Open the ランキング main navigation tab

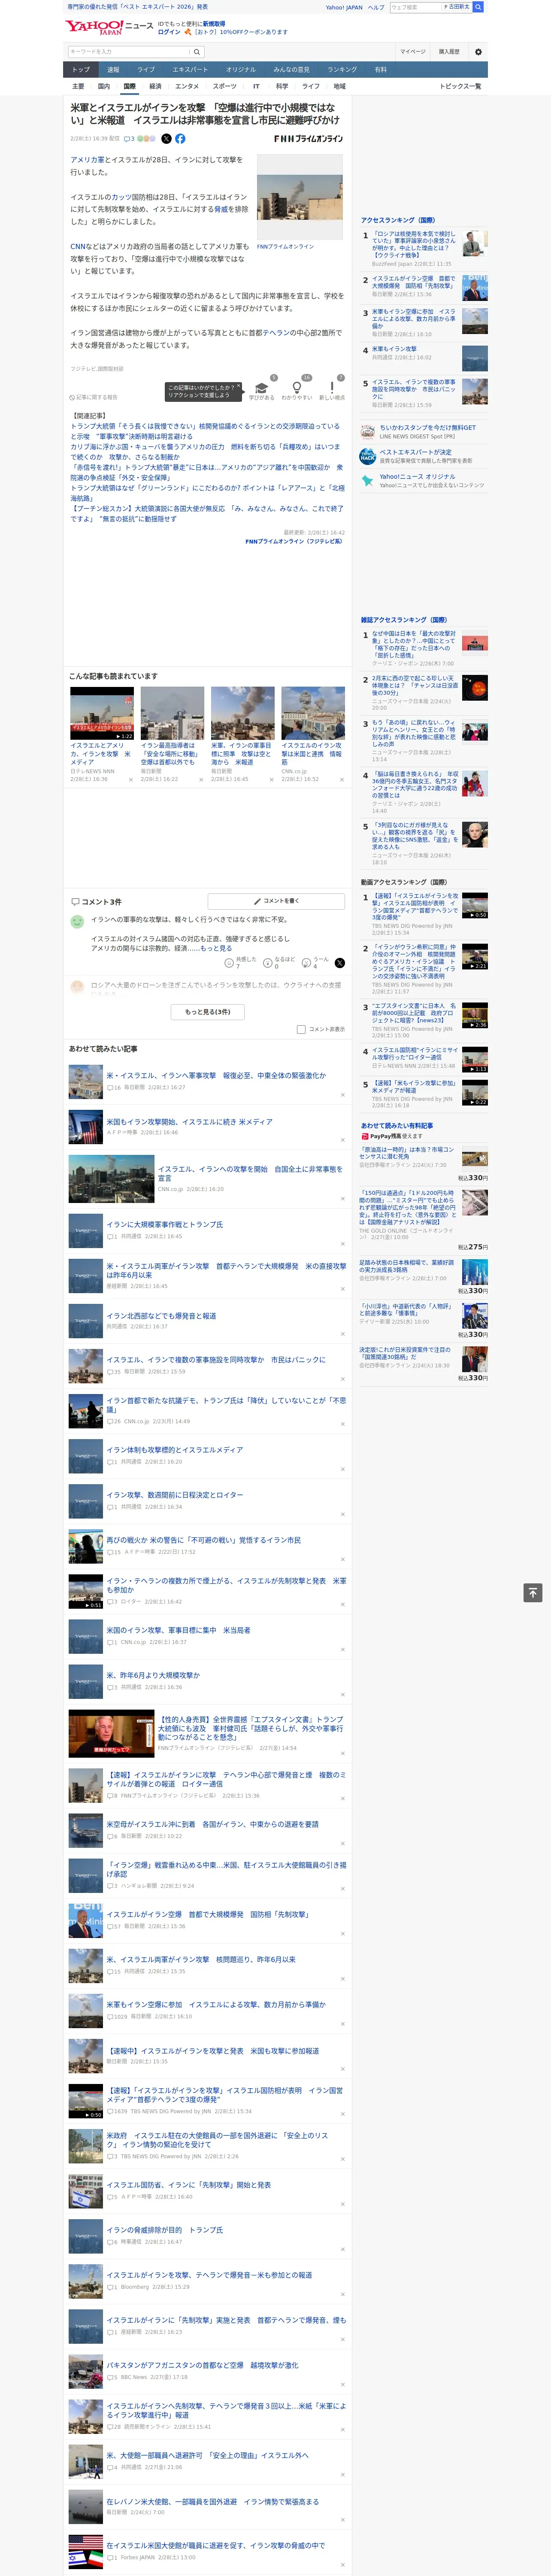coord(342,70)
